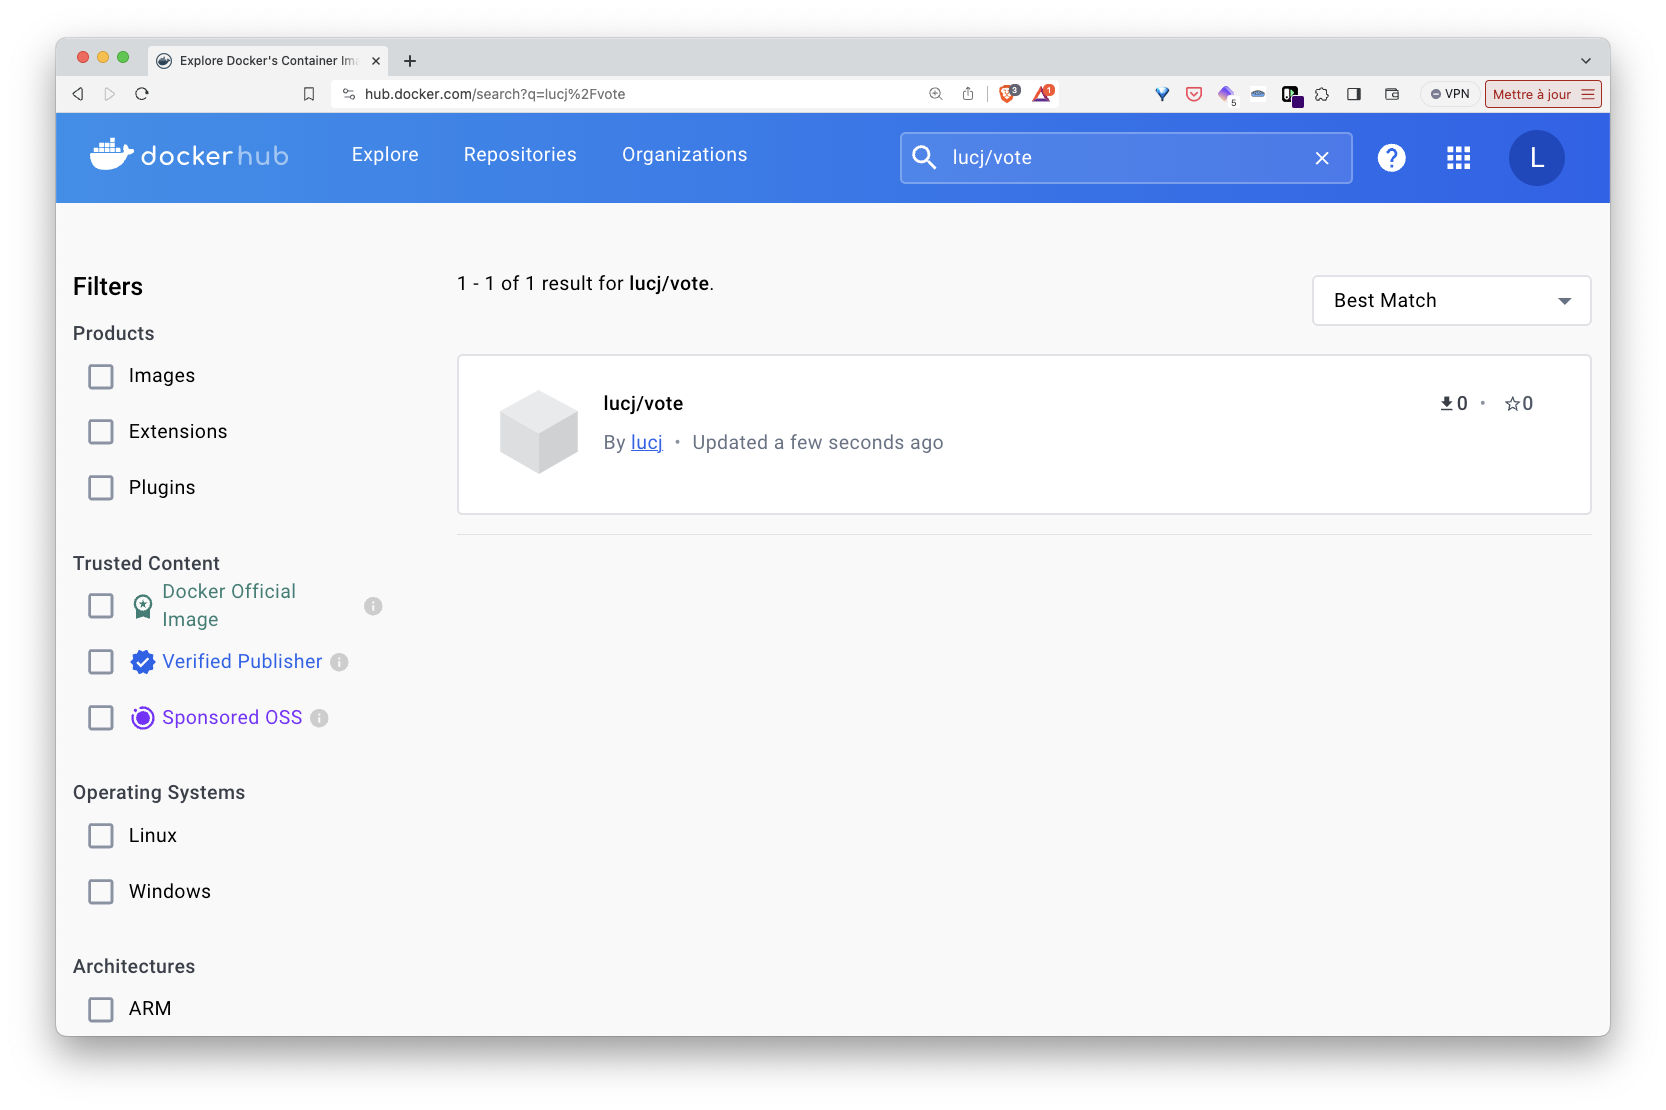Enable the Images product filter

click(x=100, y=376)
